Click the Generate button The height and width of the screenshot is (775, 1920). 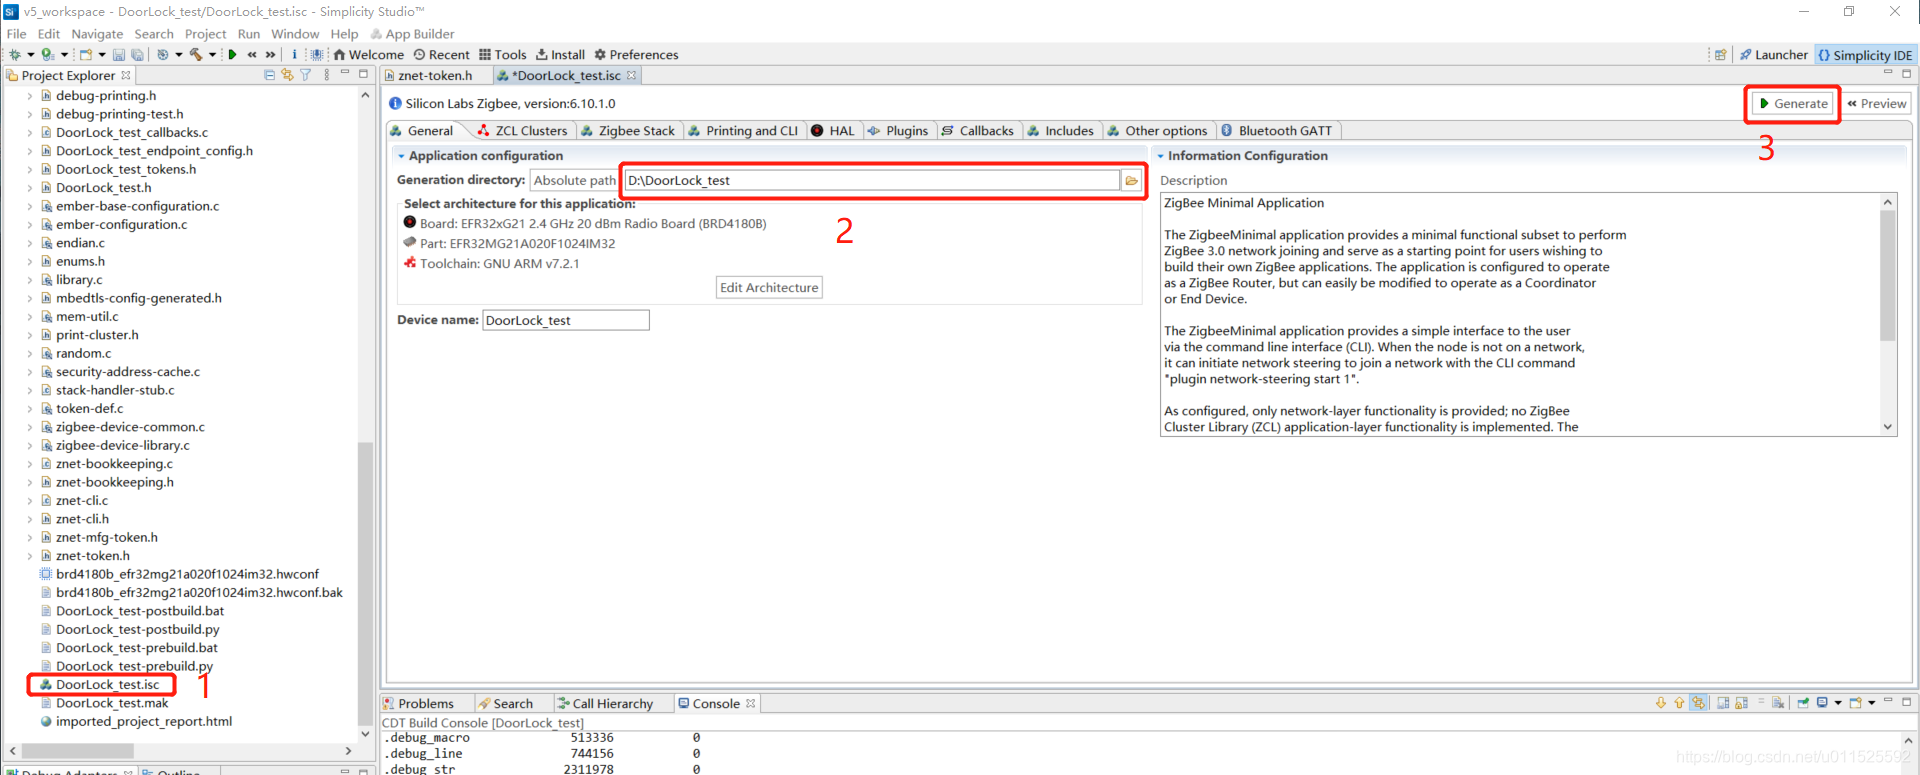pos(1794,103)
